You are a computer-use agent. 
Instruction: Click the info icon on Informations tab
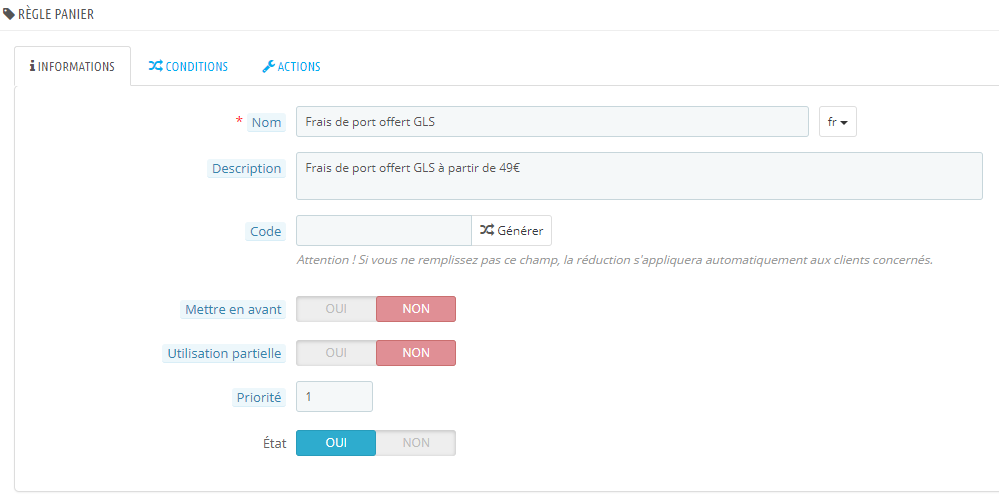coord(32,66)
